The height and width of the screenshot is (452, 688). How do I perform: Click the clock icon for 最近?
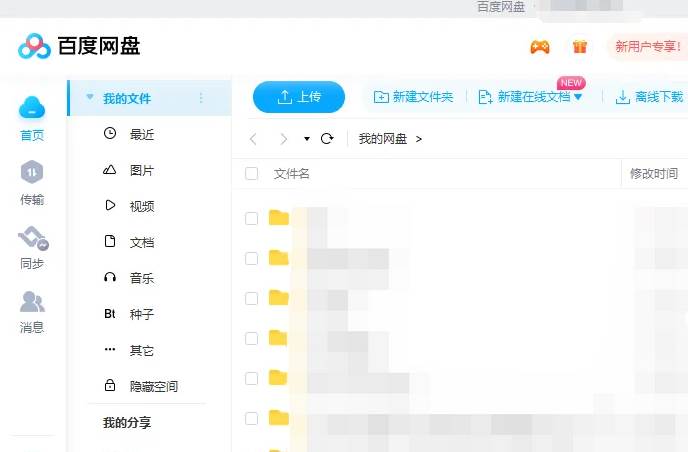tap(110, 133)
